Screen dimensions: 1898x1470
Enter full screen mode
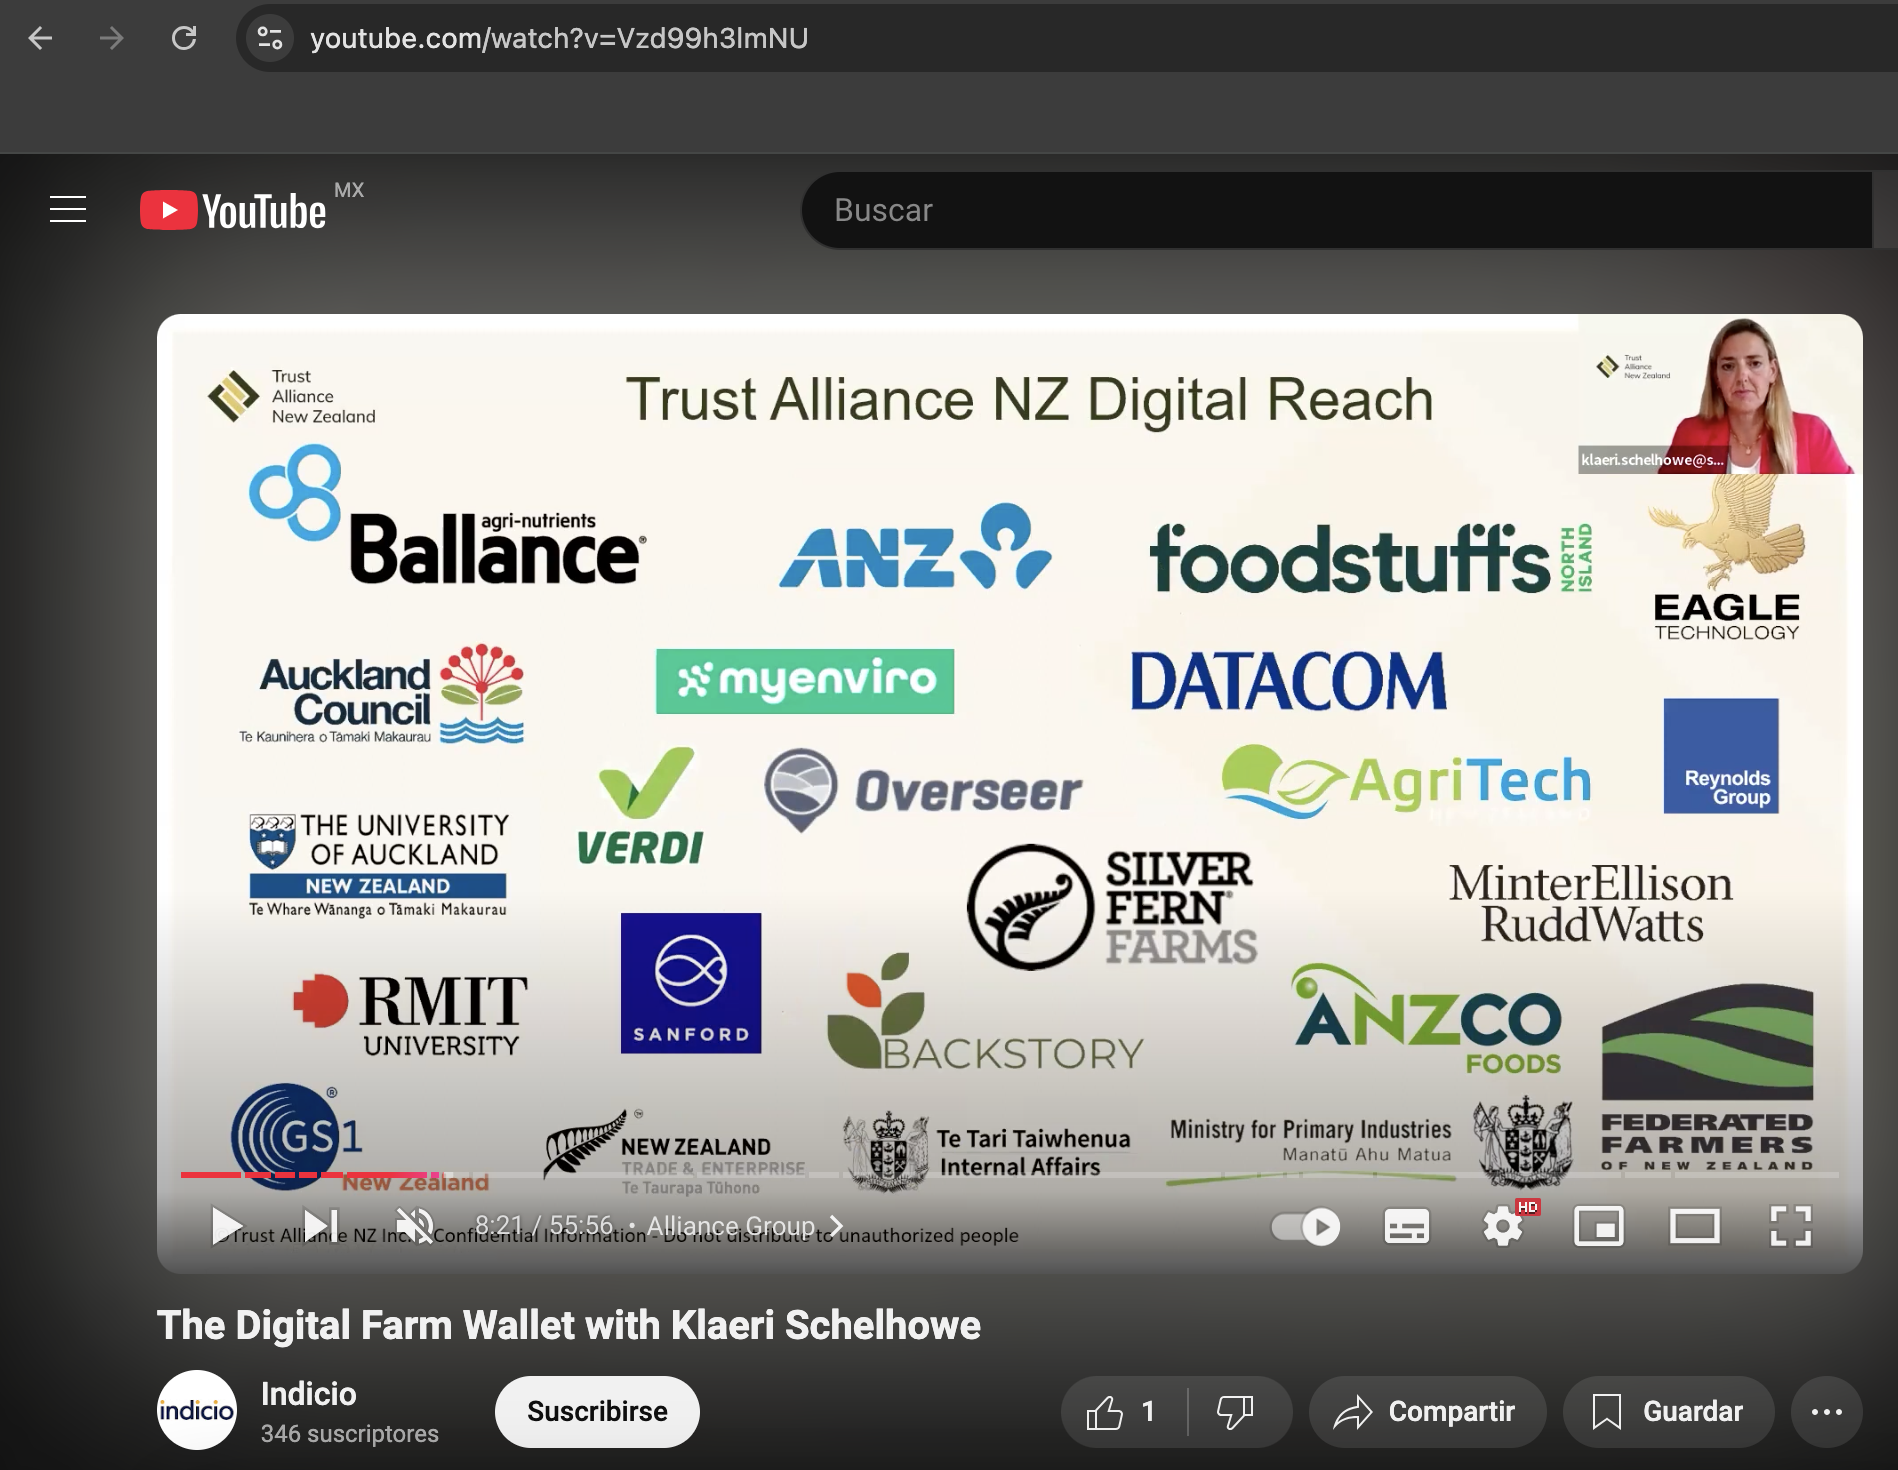coord(1791,1226)
